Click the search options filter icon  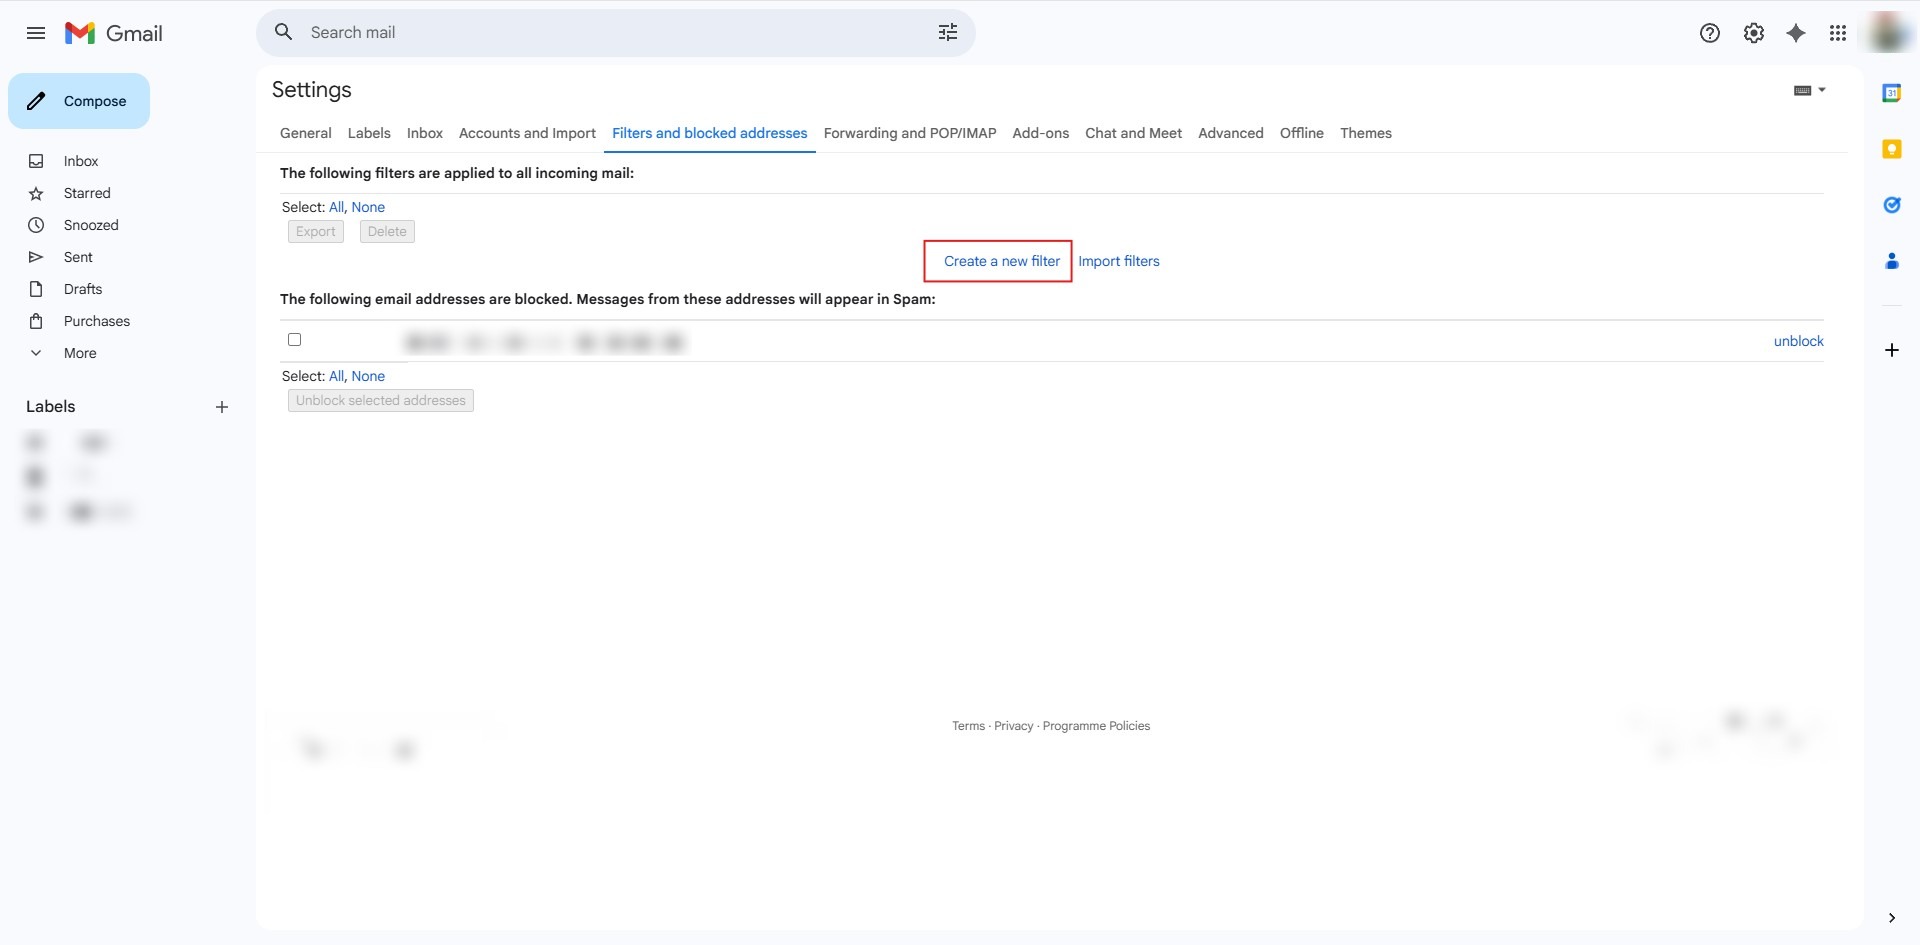click(947, 33)
